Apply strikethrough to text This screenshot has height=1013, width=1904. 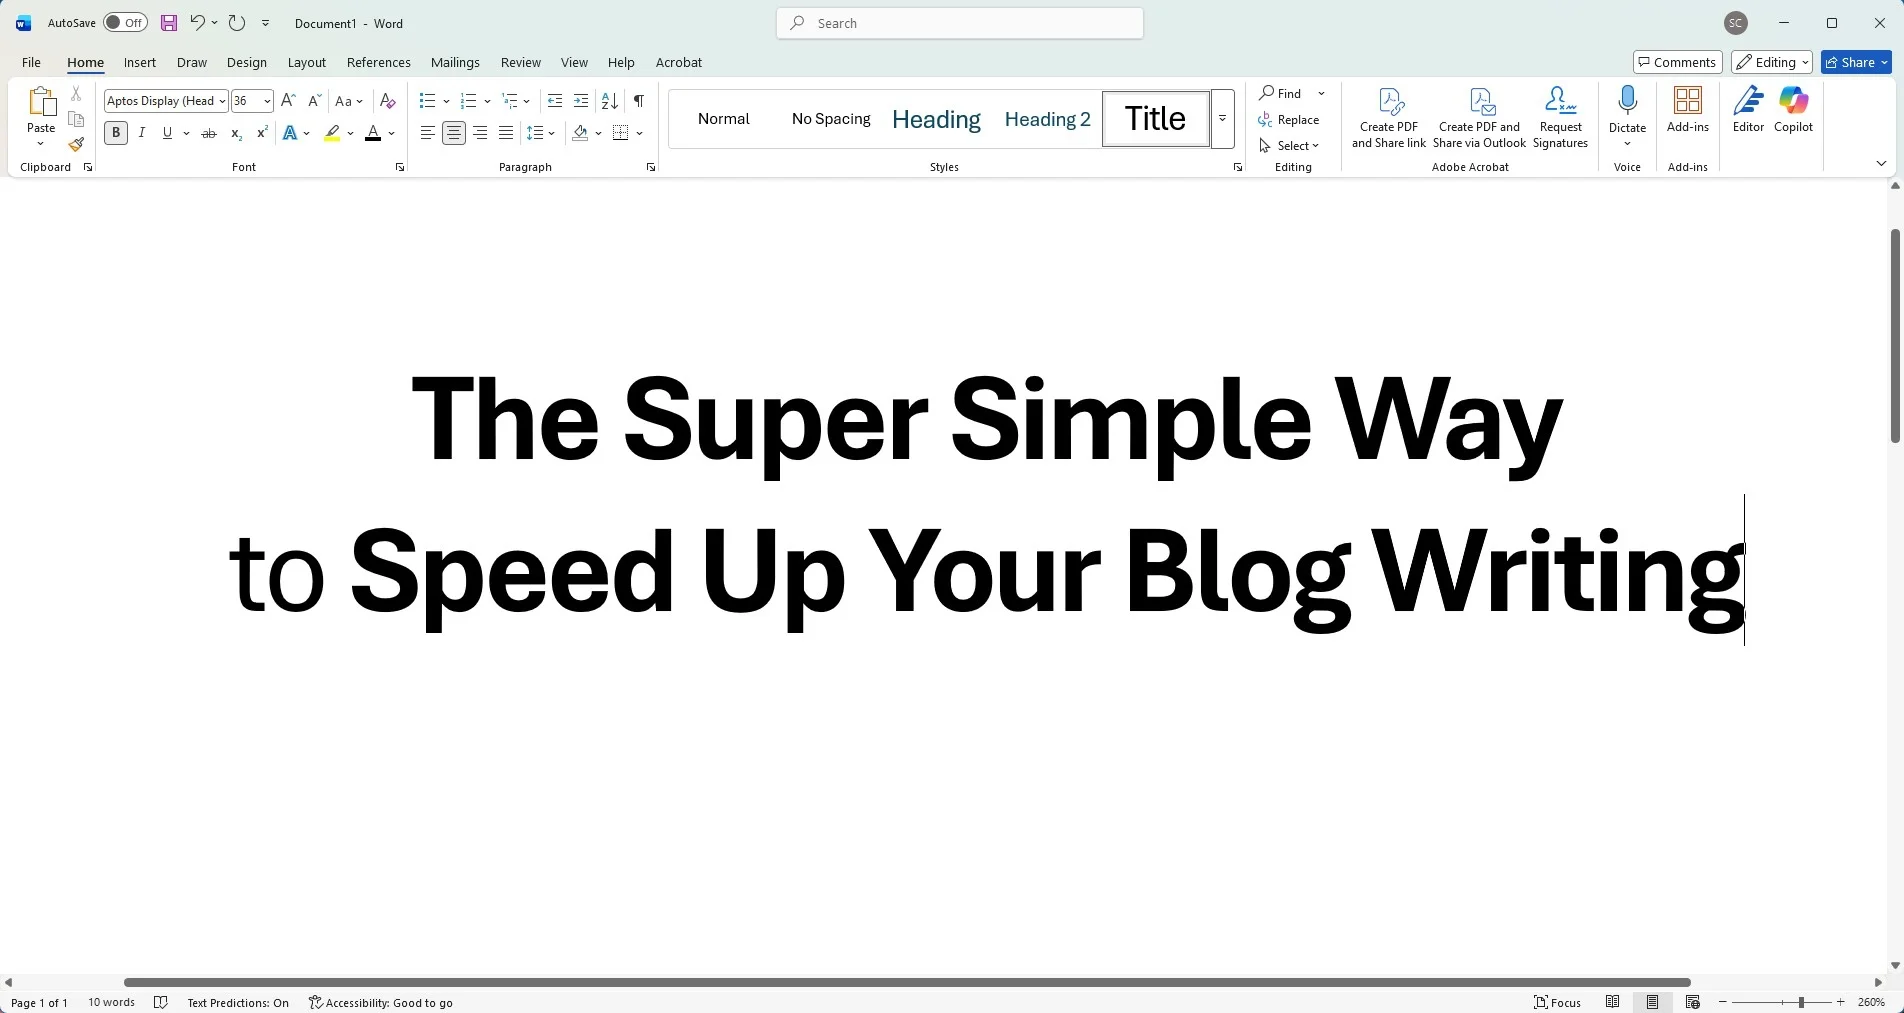tap(208, 132)
